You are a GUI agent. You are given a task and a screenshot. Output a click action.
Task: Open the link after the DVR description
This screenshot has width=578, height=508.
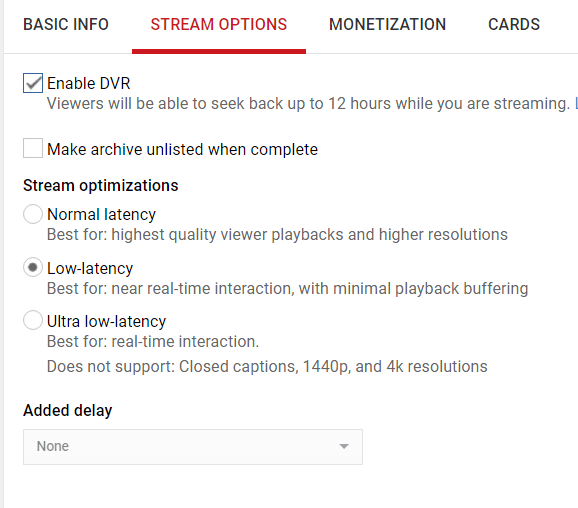pos(576,104)
